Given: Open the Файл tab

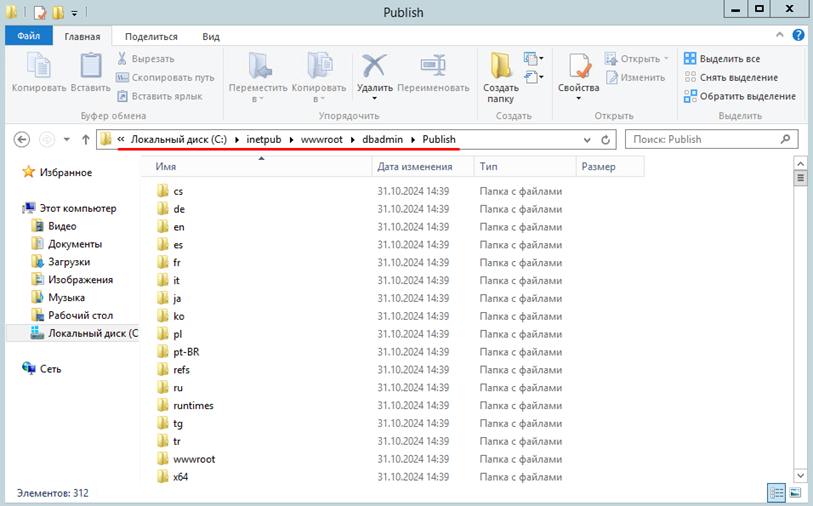Looking at the screenshot, I should [x=29, y=36].
